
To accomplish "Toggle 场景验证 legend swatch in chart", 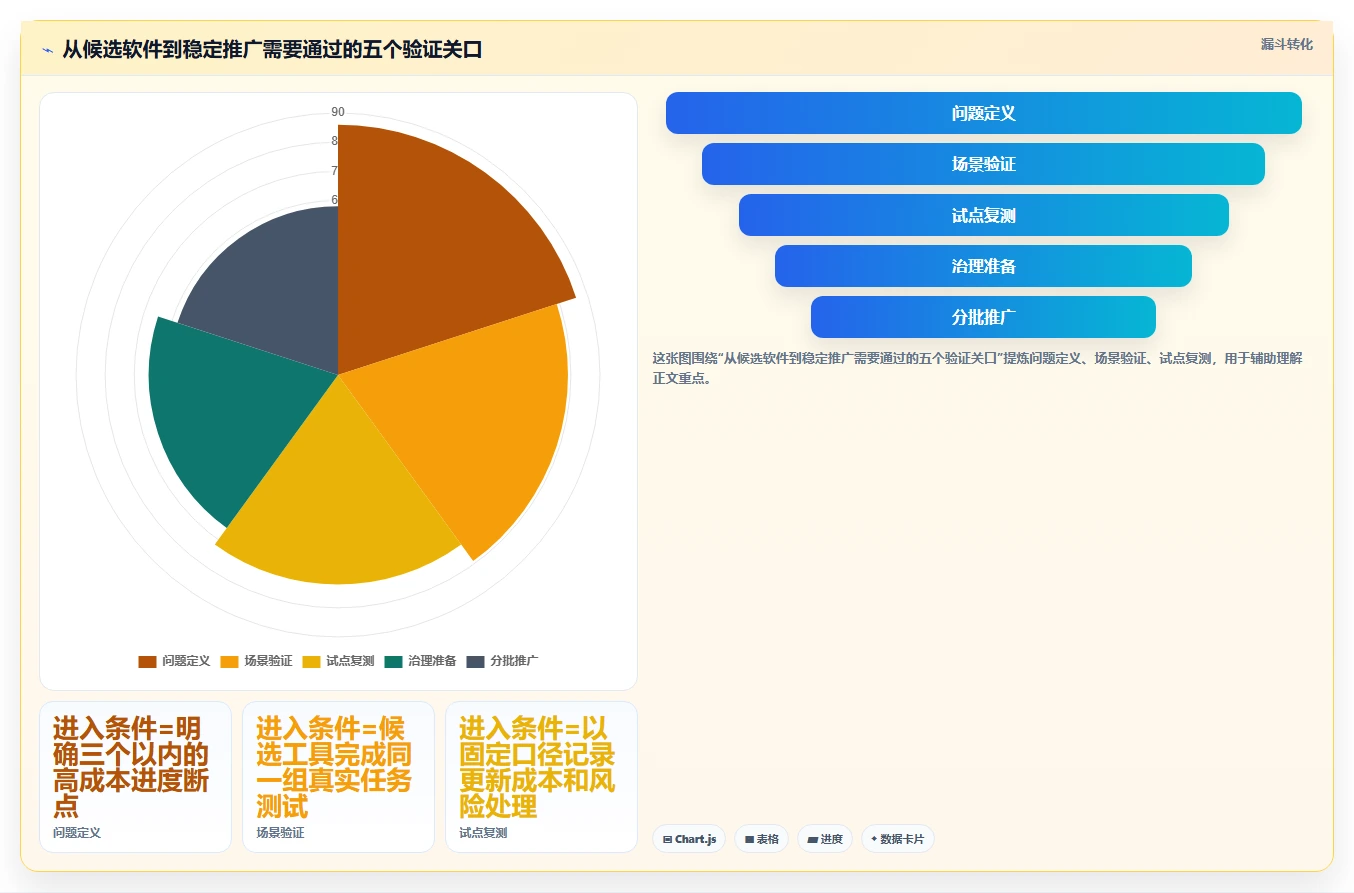I will (229, 661).
